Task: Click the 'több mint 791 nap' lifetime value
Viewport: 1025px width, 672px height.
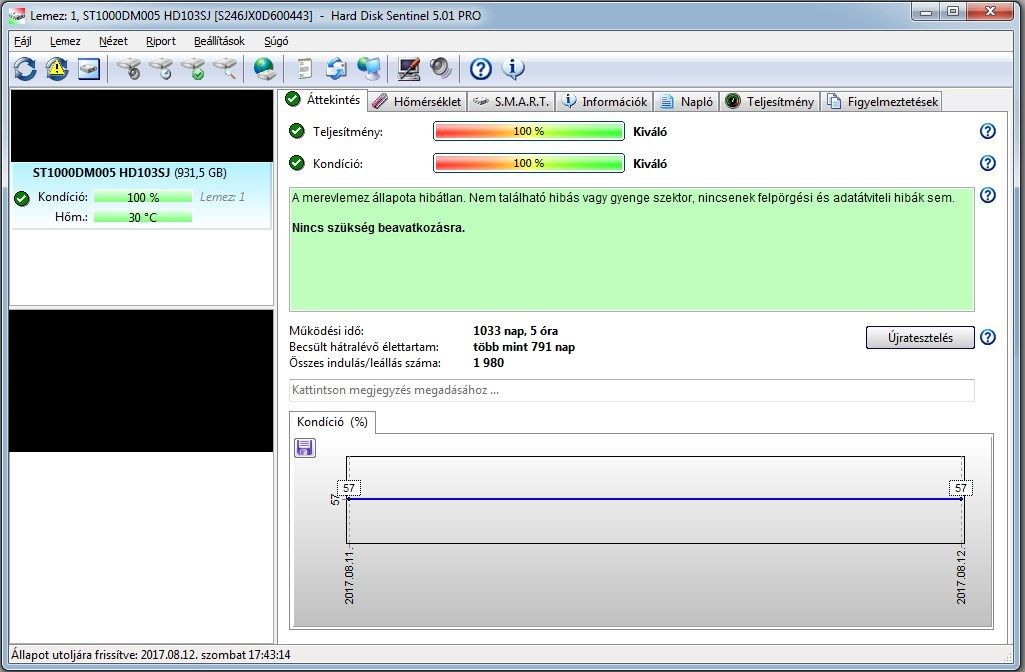Action: point(524,347)
